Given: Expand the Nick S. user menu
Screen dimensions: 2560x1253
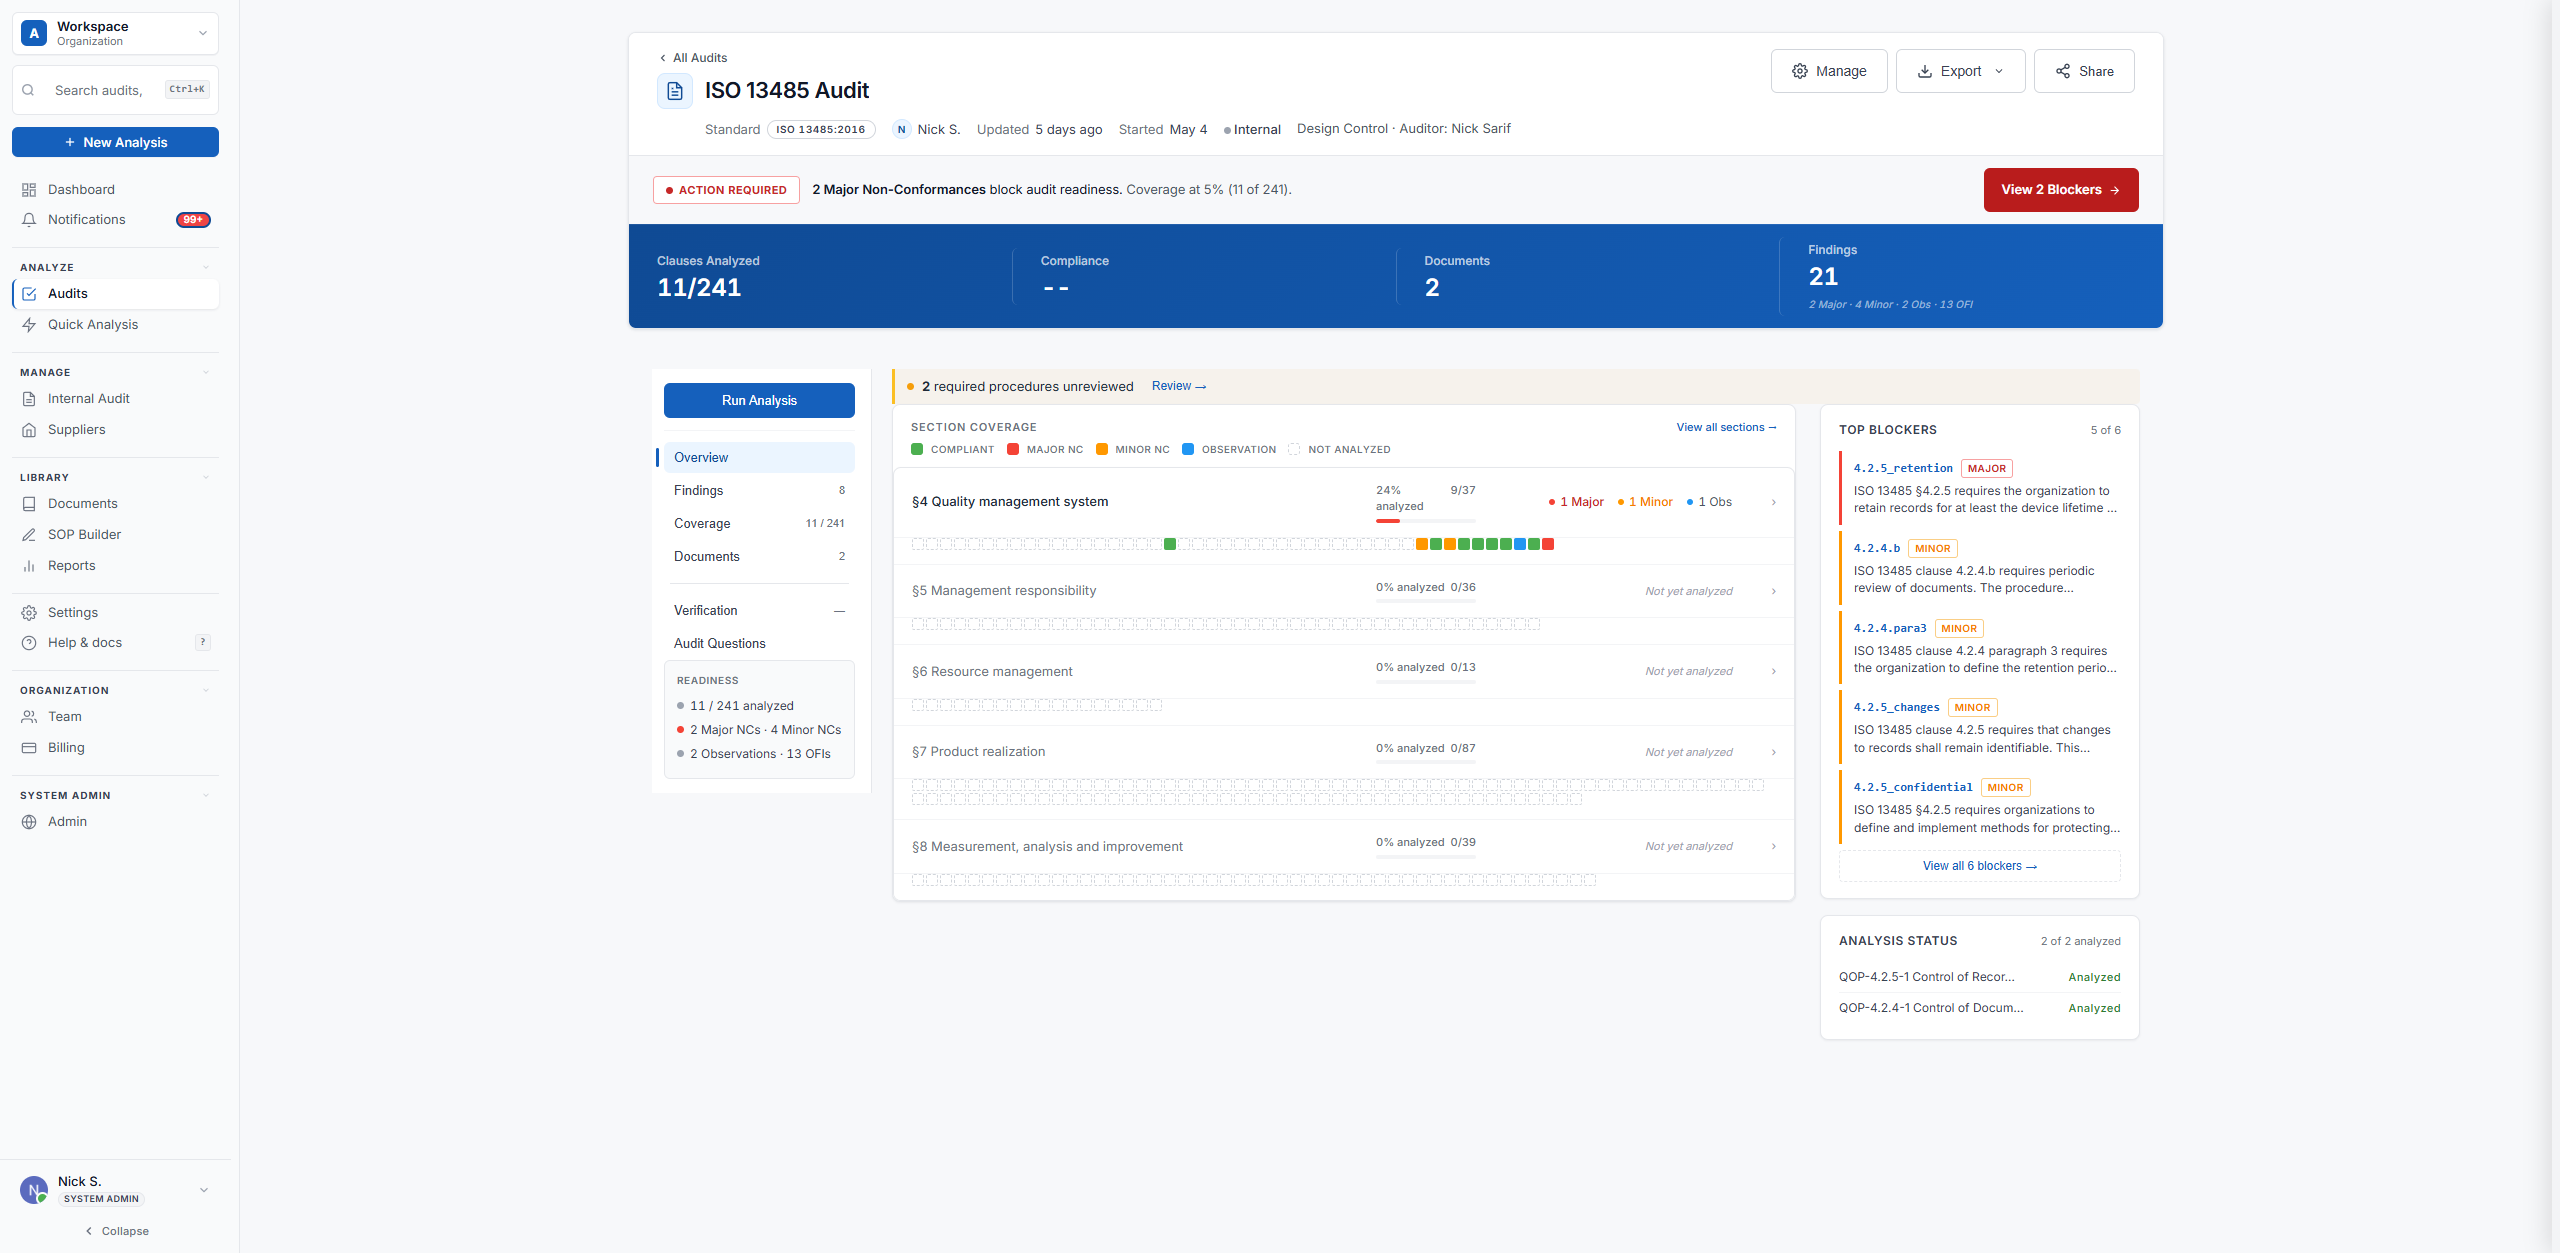Looking at the screenshot, I should 204,1190.
